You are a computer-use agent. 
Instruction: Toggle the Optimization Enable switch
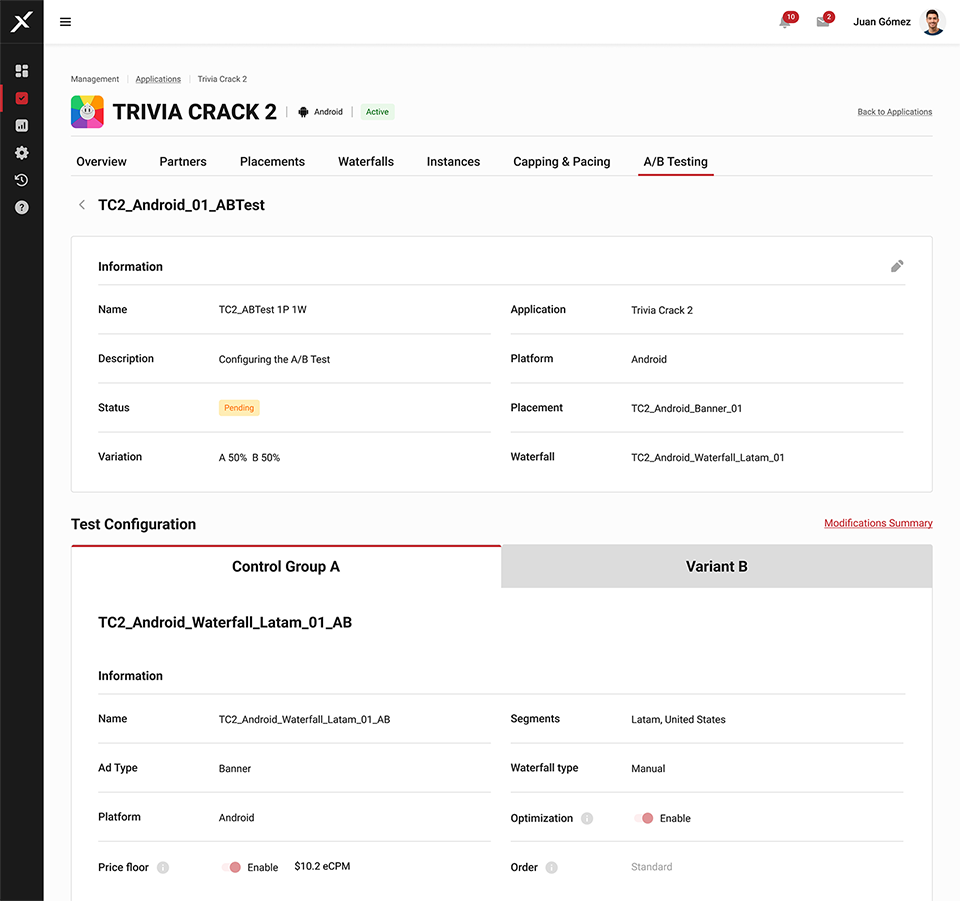coord(644,818)
